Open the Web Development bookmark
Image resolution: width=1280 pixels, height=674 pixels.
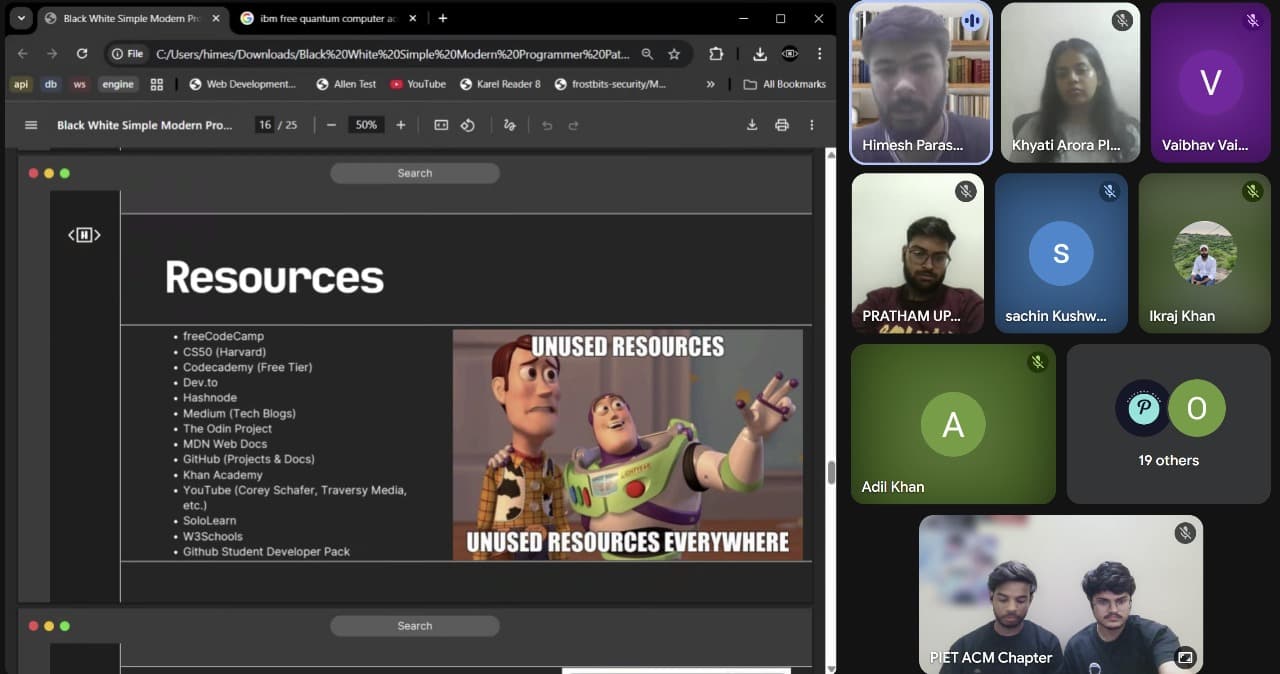point(242,84)
